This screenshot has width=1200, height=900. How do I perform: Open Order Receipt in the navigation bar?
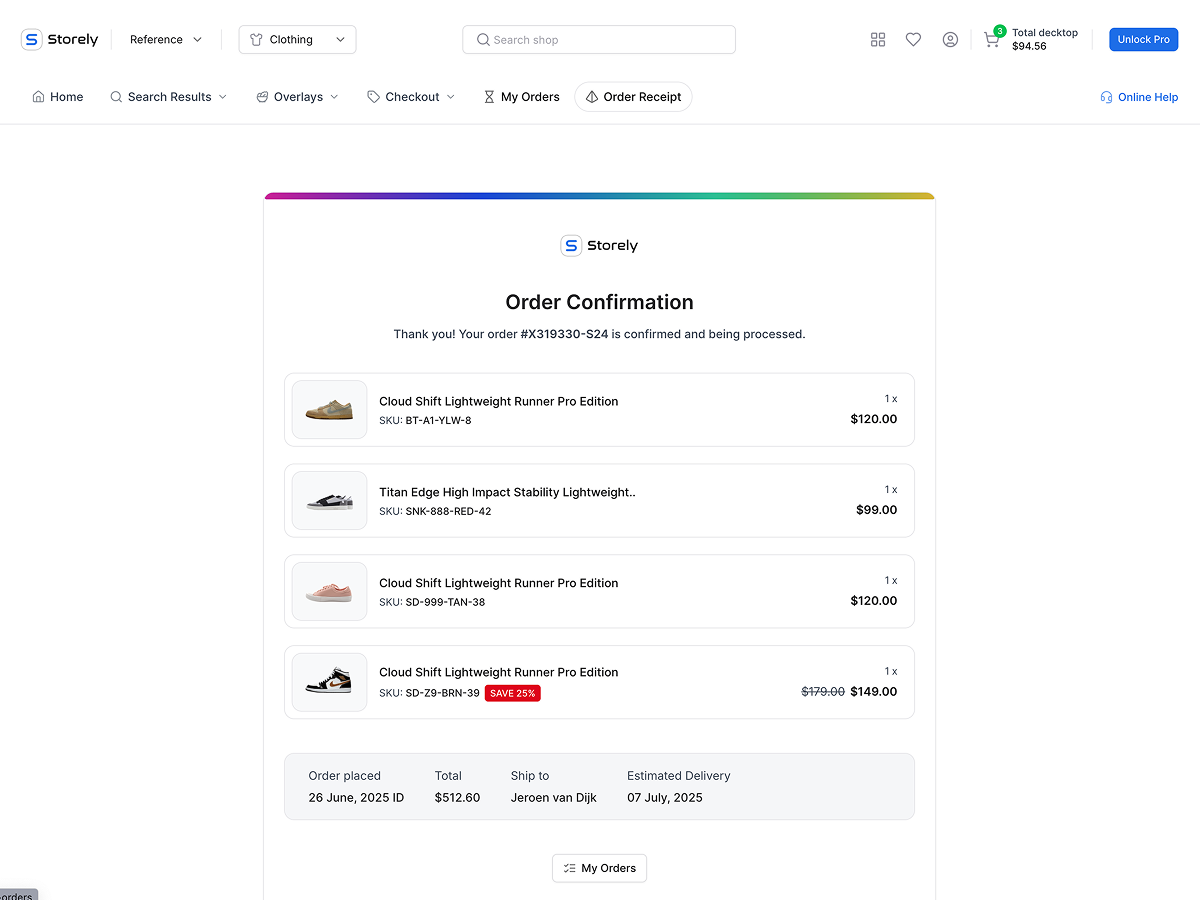click(x=633, y=96)
